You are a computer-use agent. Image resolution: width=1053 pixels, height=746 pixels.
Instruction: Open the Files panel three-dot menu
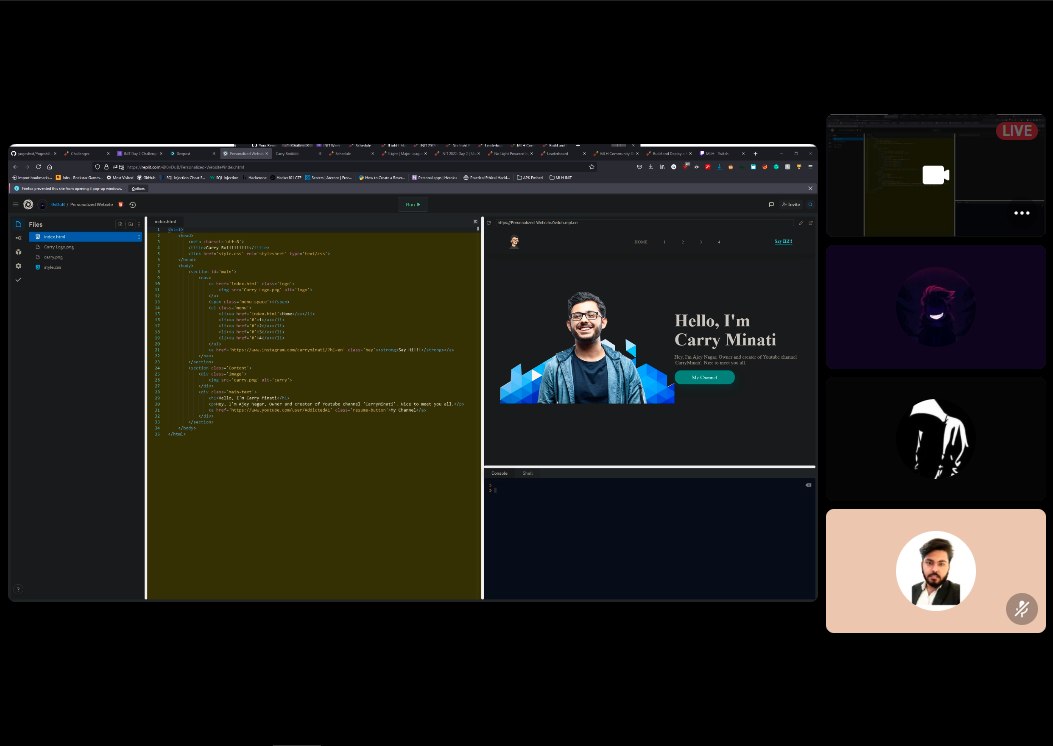coord(139,224)
